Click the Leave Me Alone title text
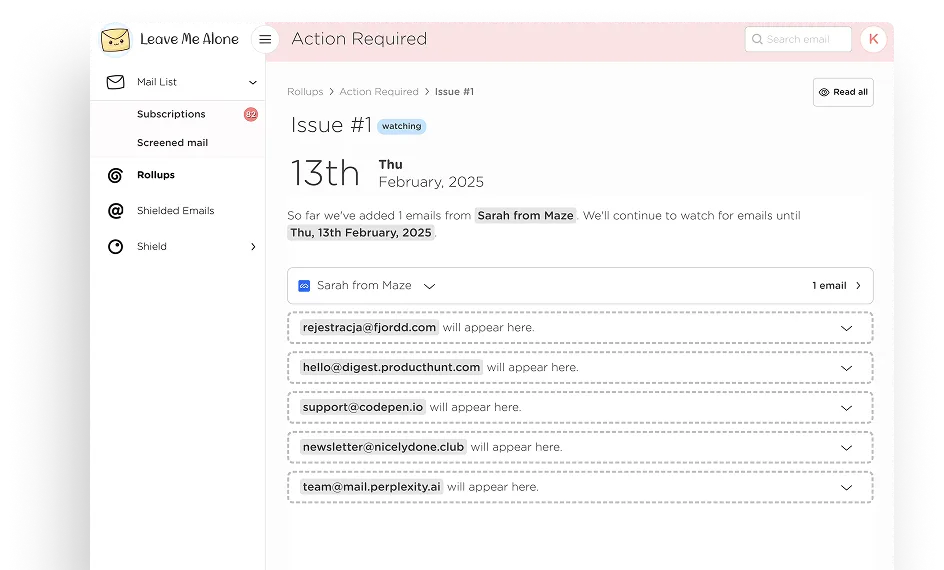The image size is (944, 570). [189, 39]
